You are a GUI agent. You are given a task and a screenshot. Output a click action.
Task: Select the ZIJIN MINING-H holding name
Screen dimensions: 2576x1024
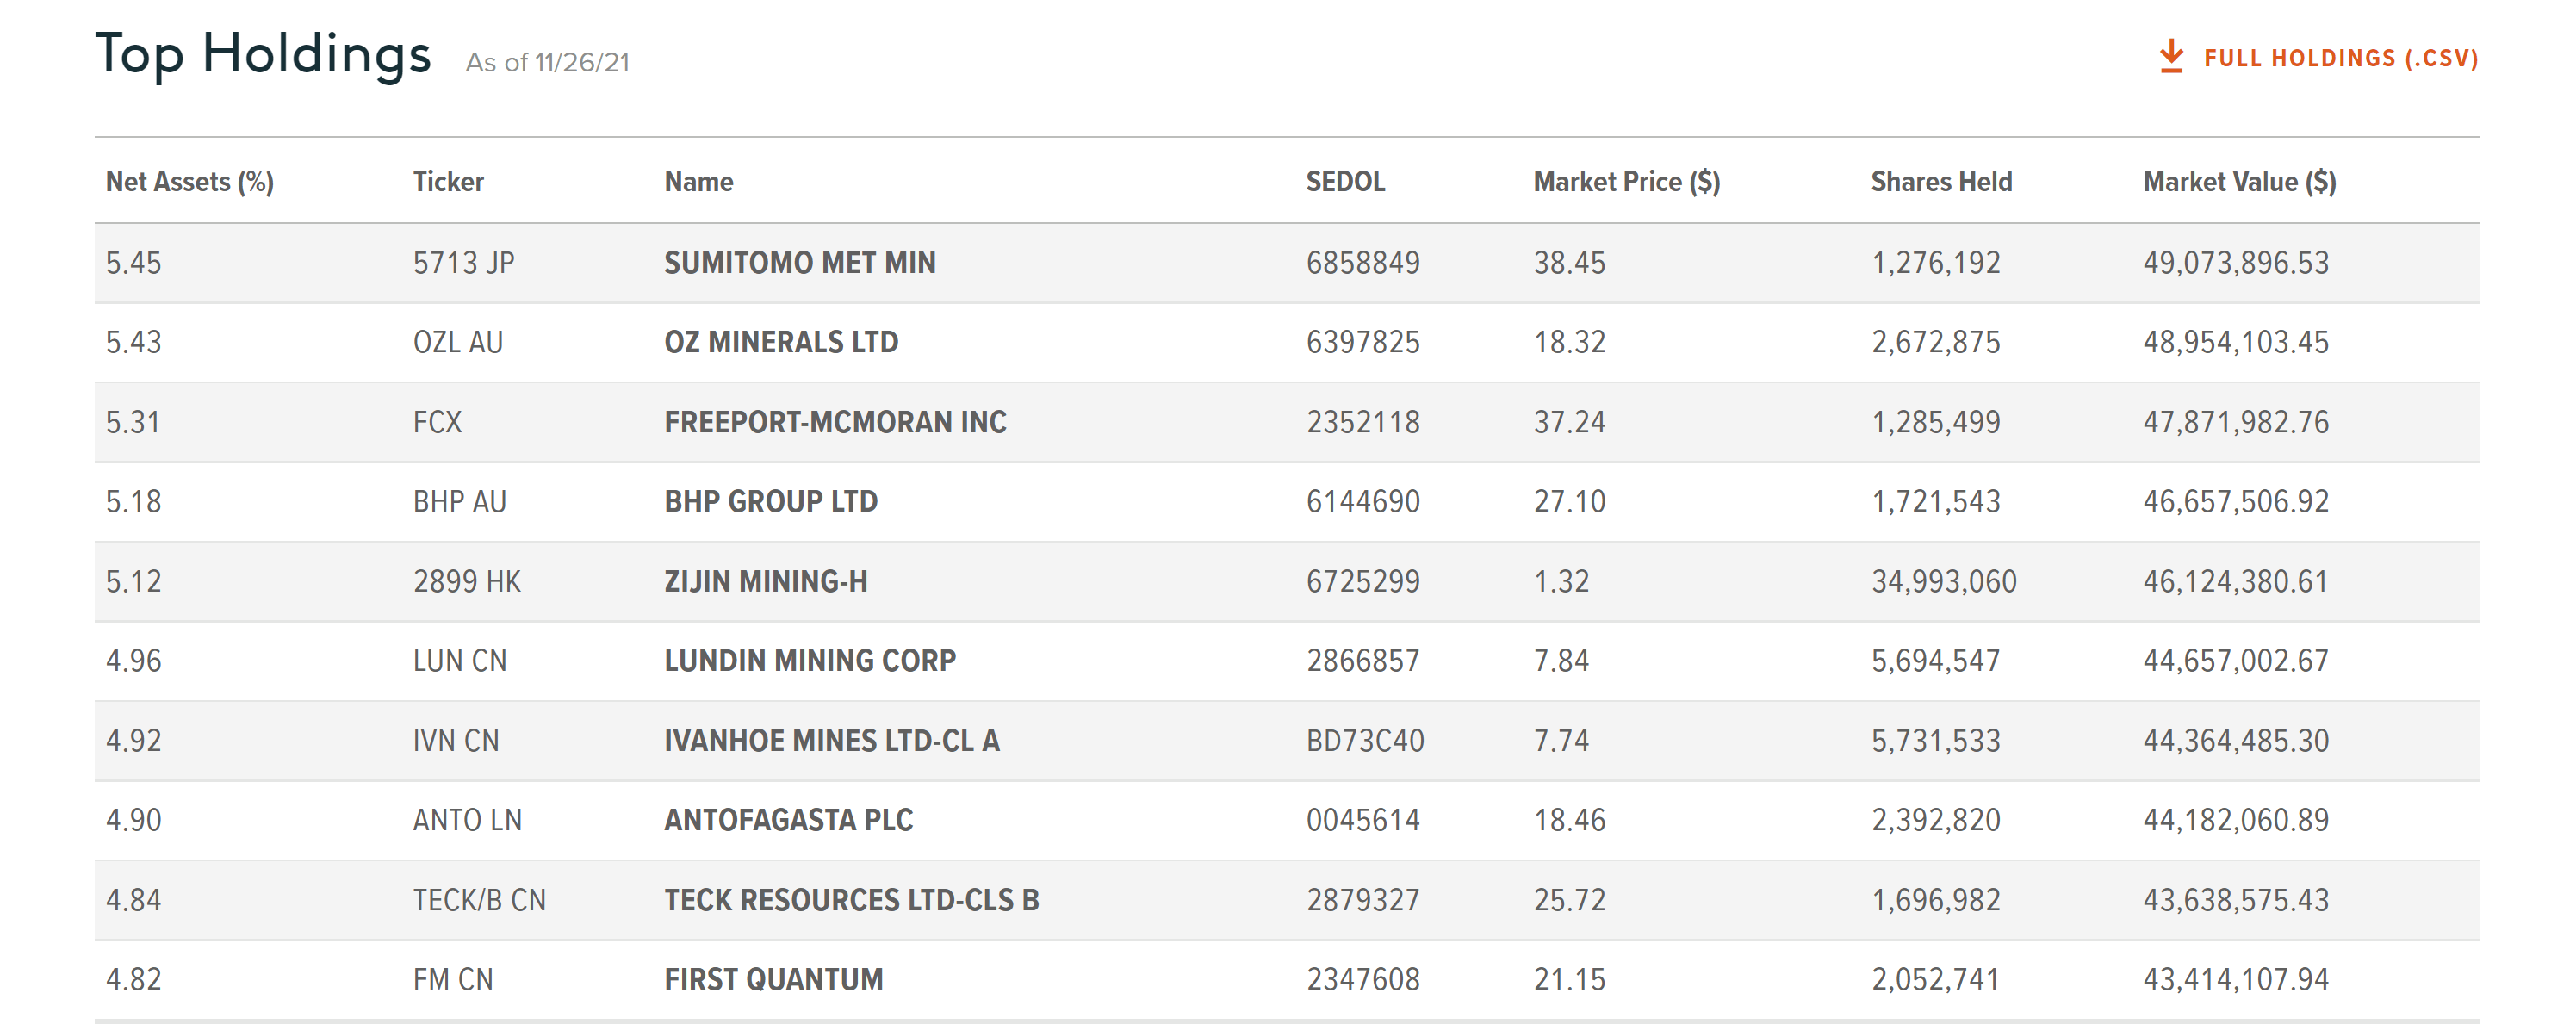click(765, 581)
